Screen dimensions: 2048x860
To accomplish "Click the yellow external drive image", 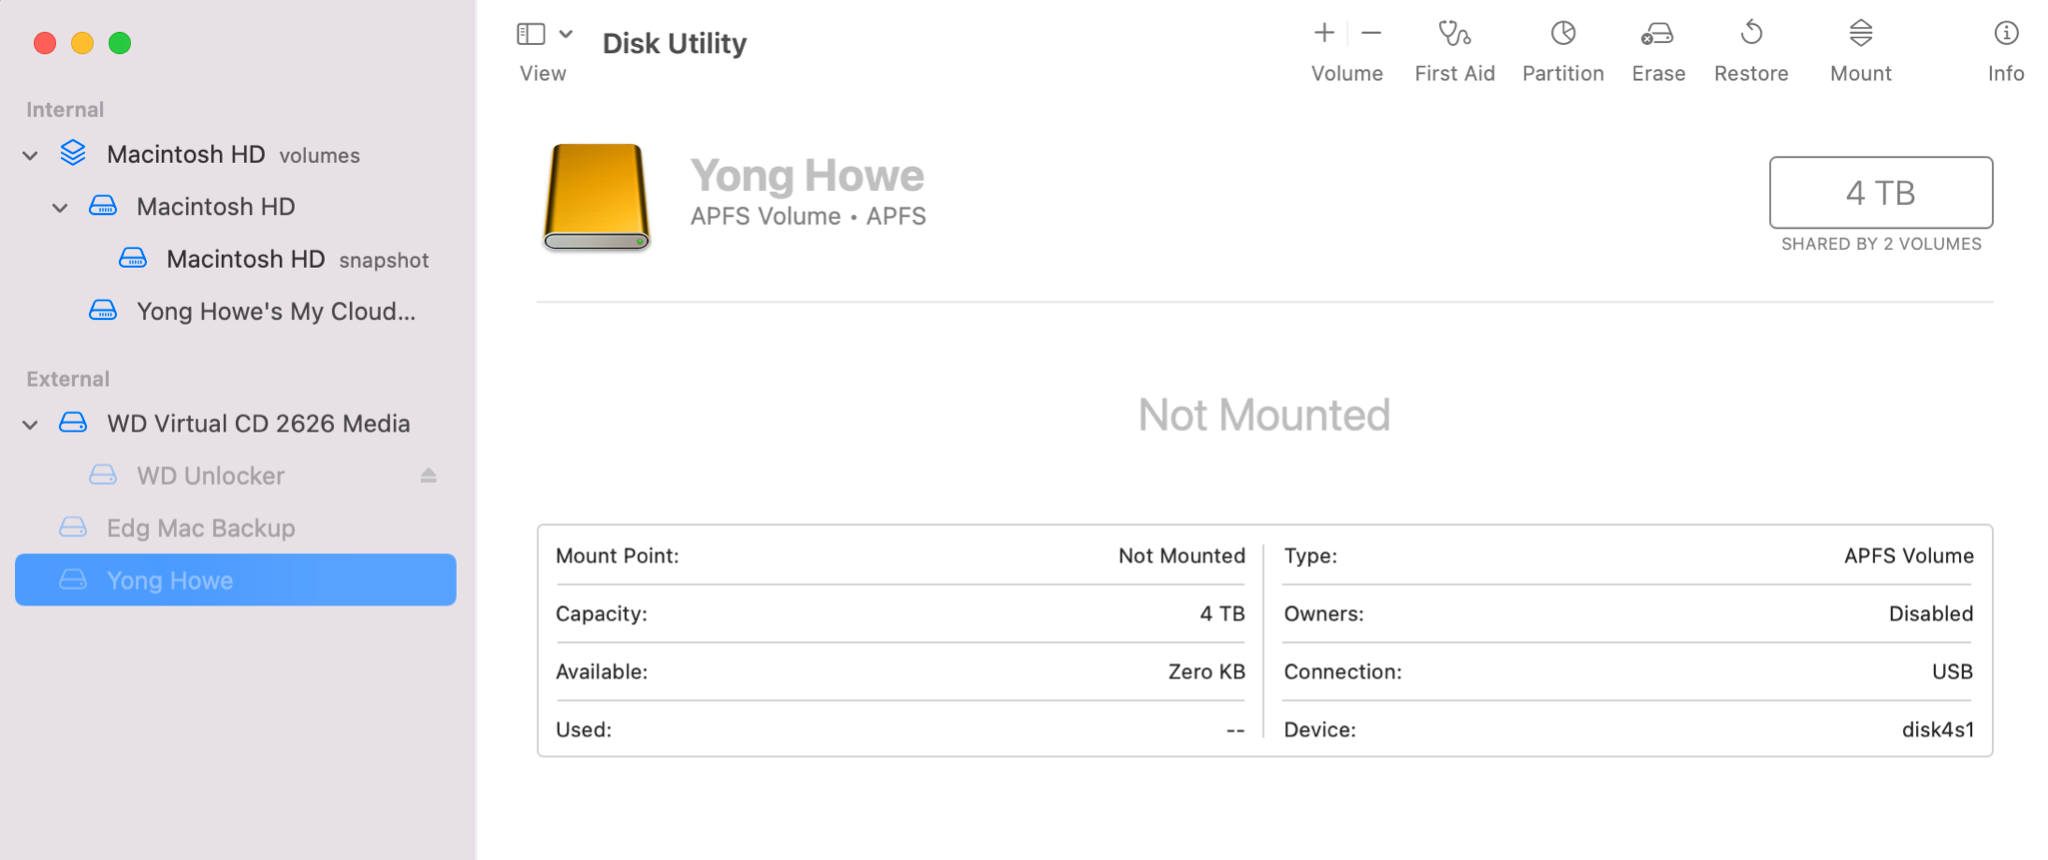I will pos(596,196).
